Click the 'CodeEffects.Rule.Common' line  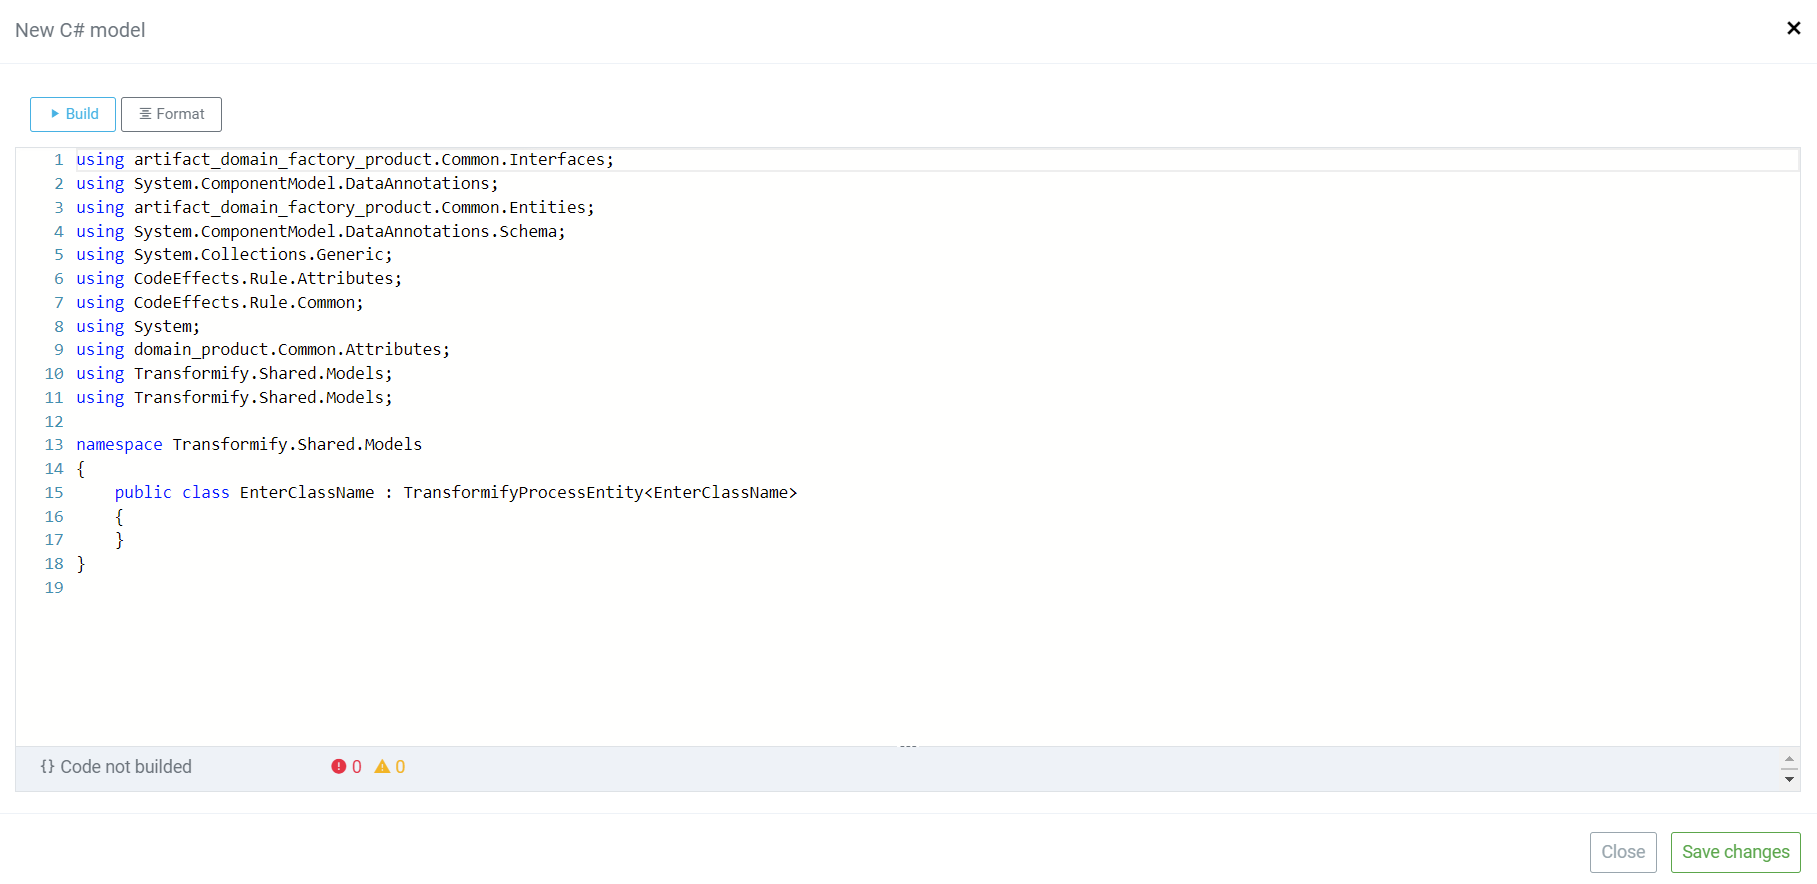pyautogui.click(x=220, y=303)
